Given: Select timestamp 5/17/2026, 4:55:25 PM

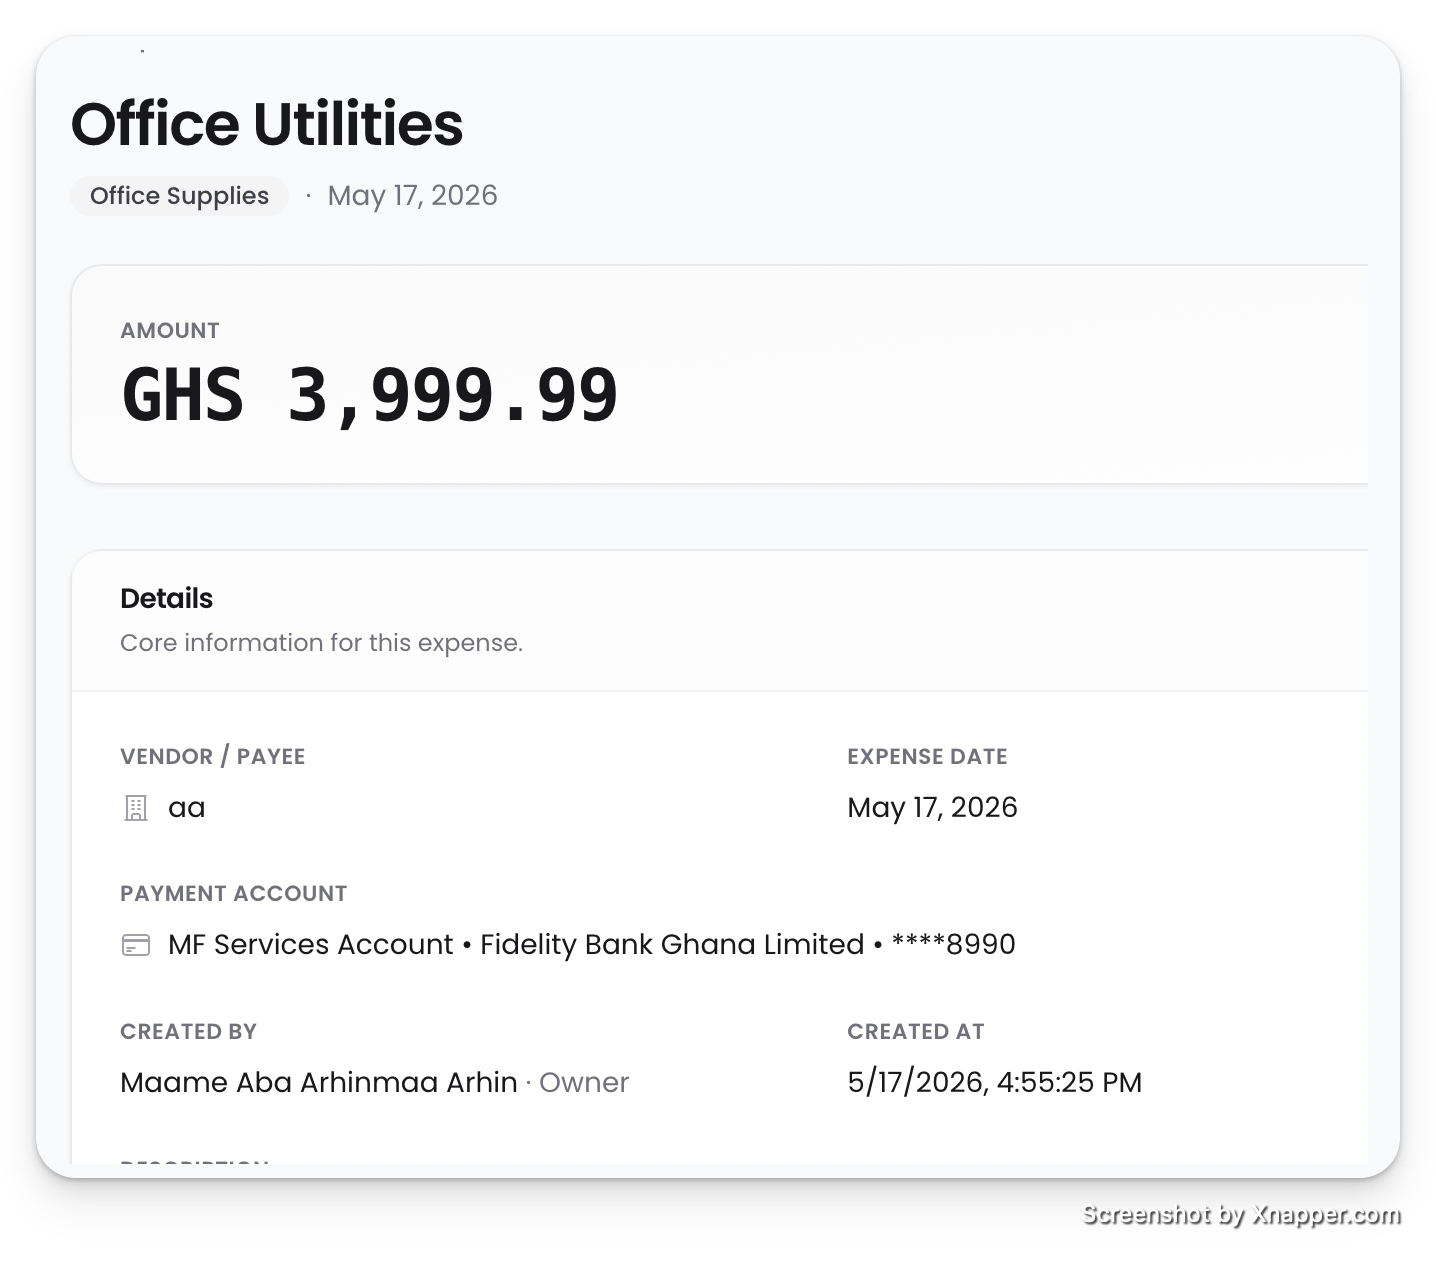Looking at the screenshot, I should tap(995, 1083).
